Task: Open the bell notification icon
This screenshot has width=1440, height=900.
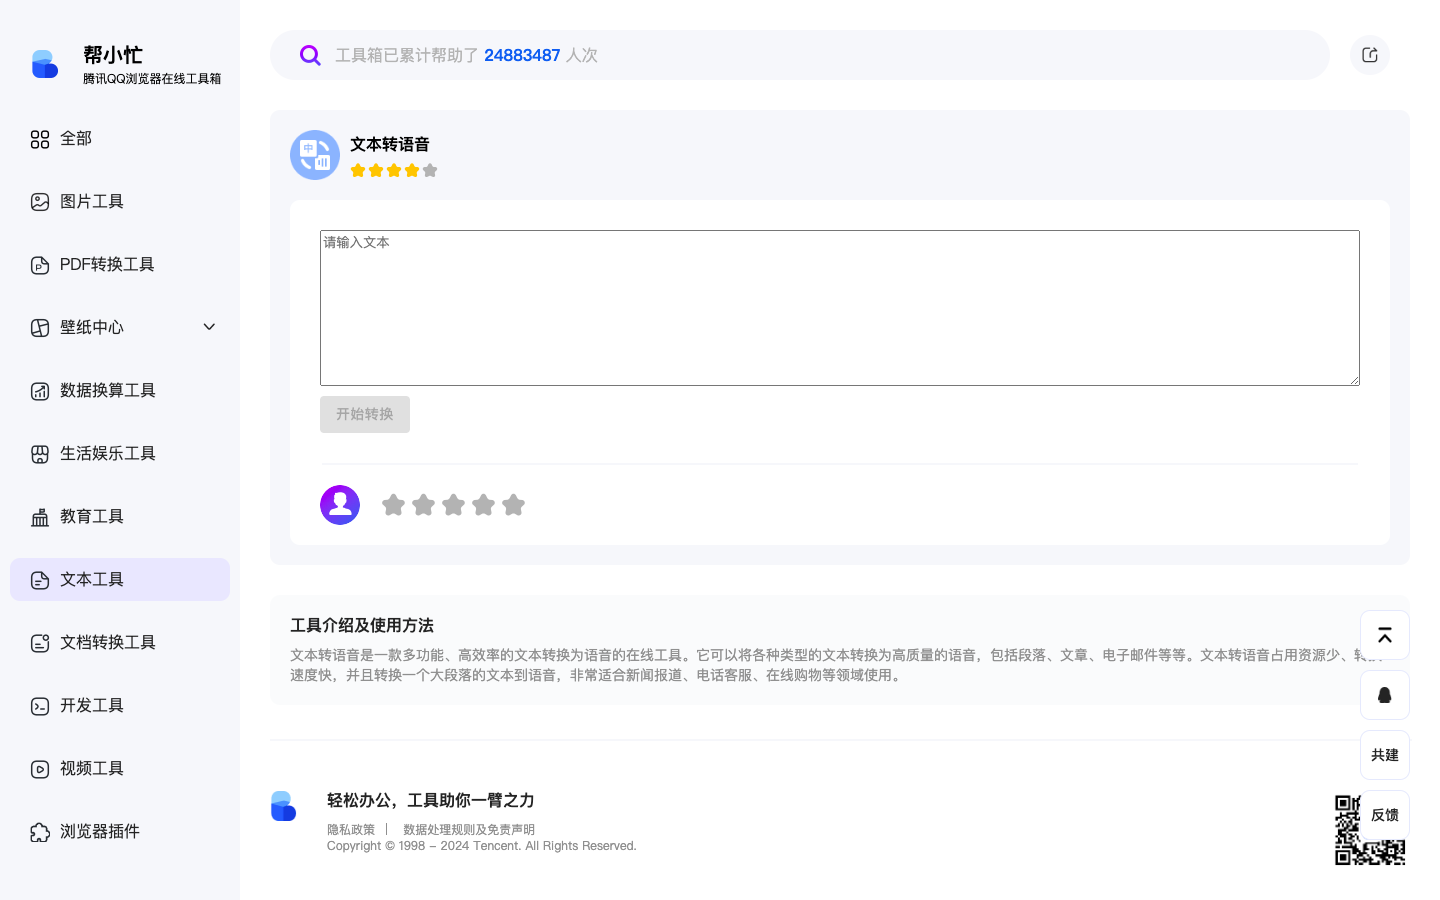Action: click(x=1385, y=695)
